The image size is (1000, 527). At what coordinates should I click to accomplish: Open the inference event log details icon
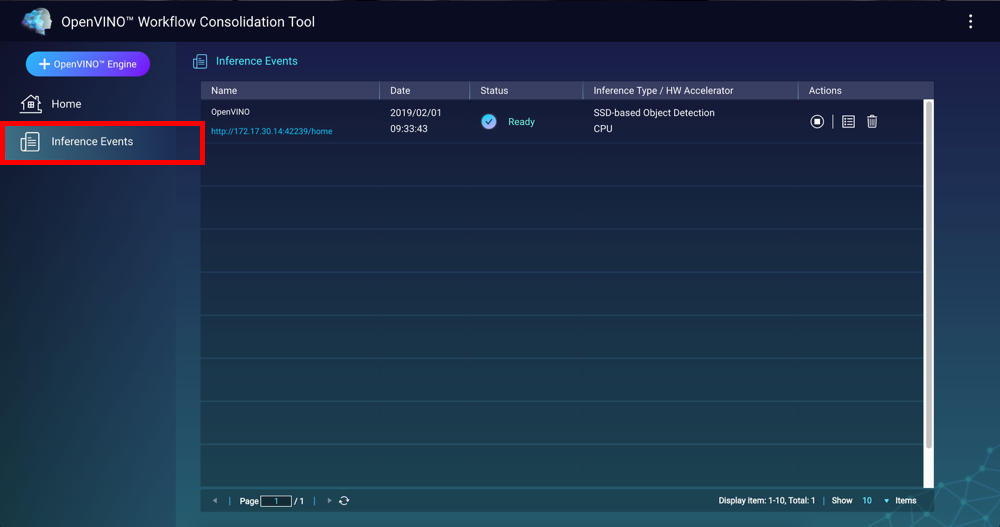pyautogui.click(x=848, y=122)
